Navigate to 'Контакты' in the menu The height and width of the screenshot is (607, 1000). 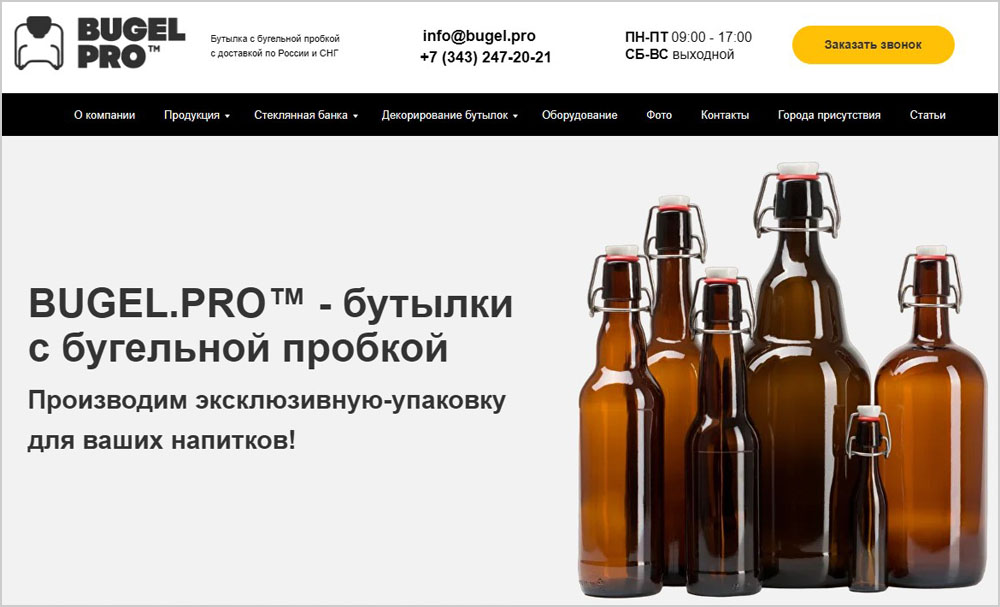[724, 115]
